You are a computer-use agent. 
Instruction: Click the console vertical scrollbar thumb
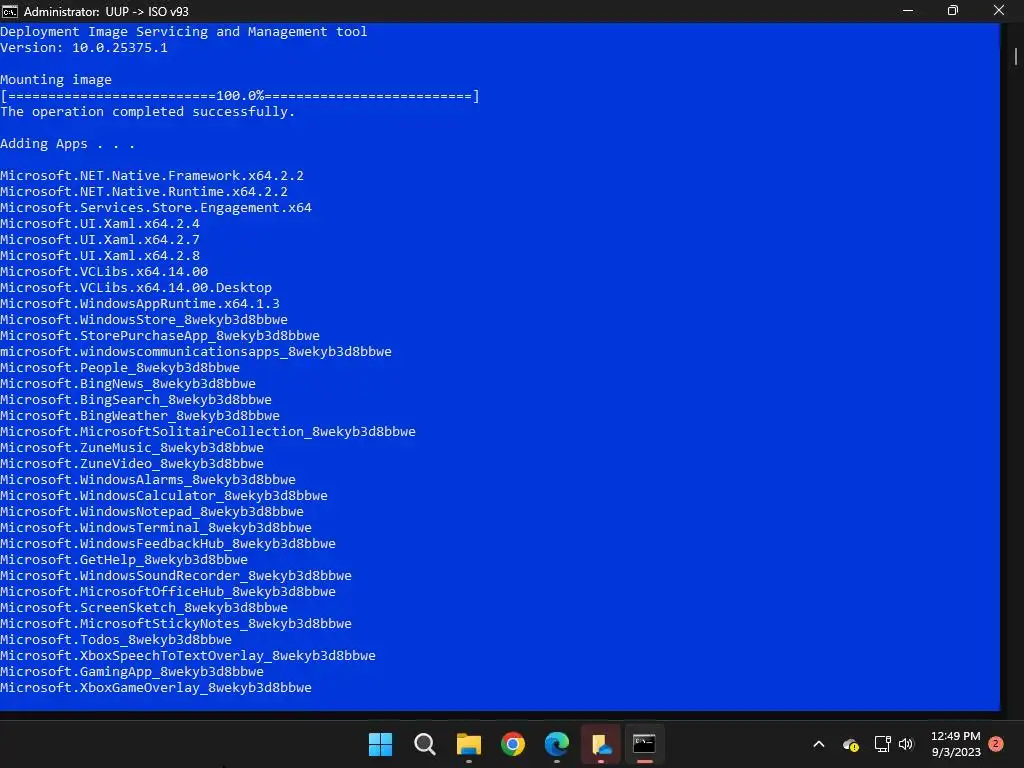click(1016, 56)
